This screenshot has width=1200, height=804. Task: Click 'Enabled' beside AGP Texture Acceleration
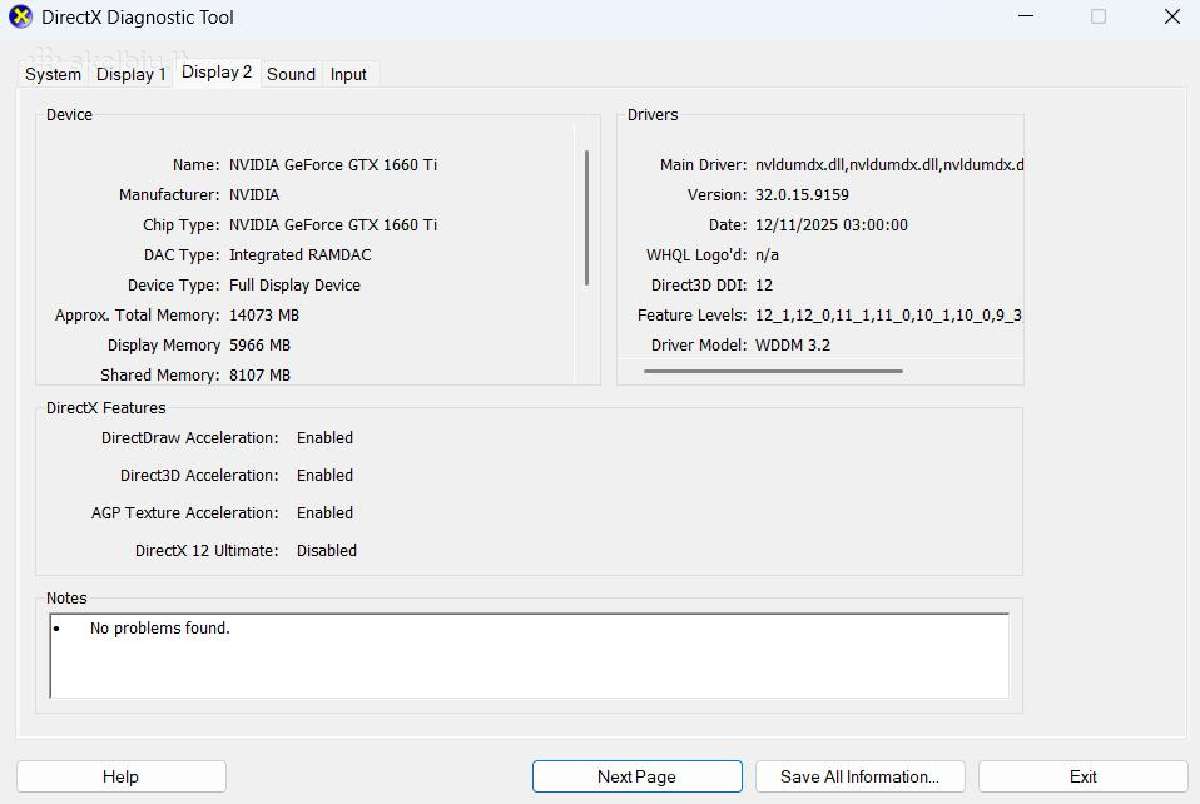click(x=325, y=513)
